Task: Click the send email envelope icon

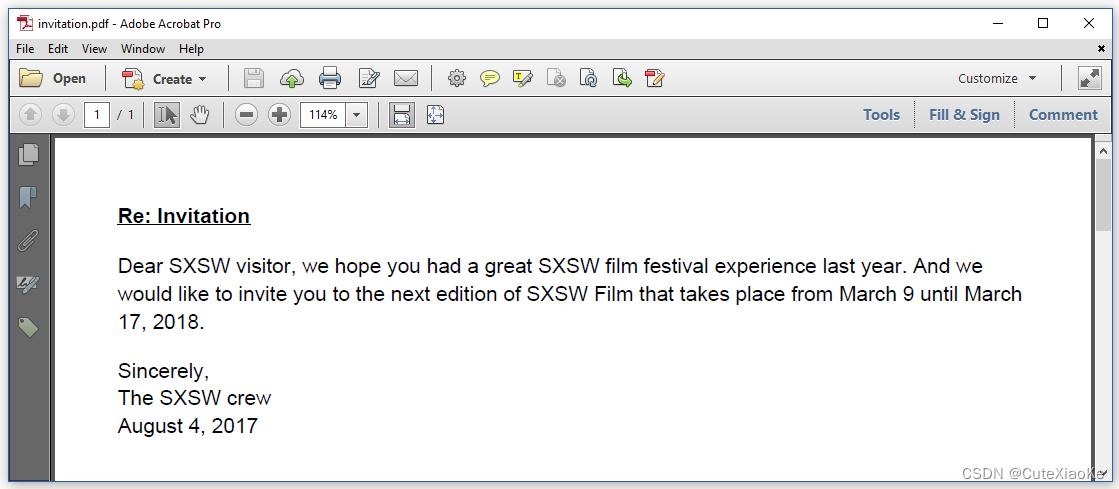Action: 406,79
